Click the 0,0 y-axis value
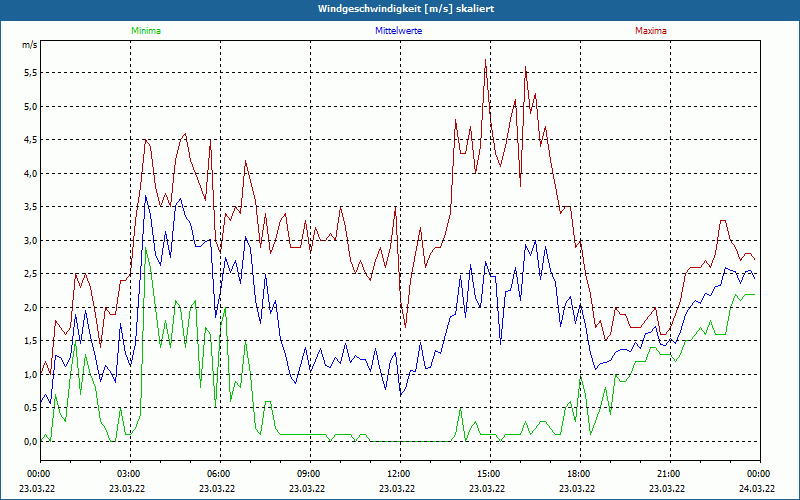This screenshot has width=800, height=500. click(31, 441)
